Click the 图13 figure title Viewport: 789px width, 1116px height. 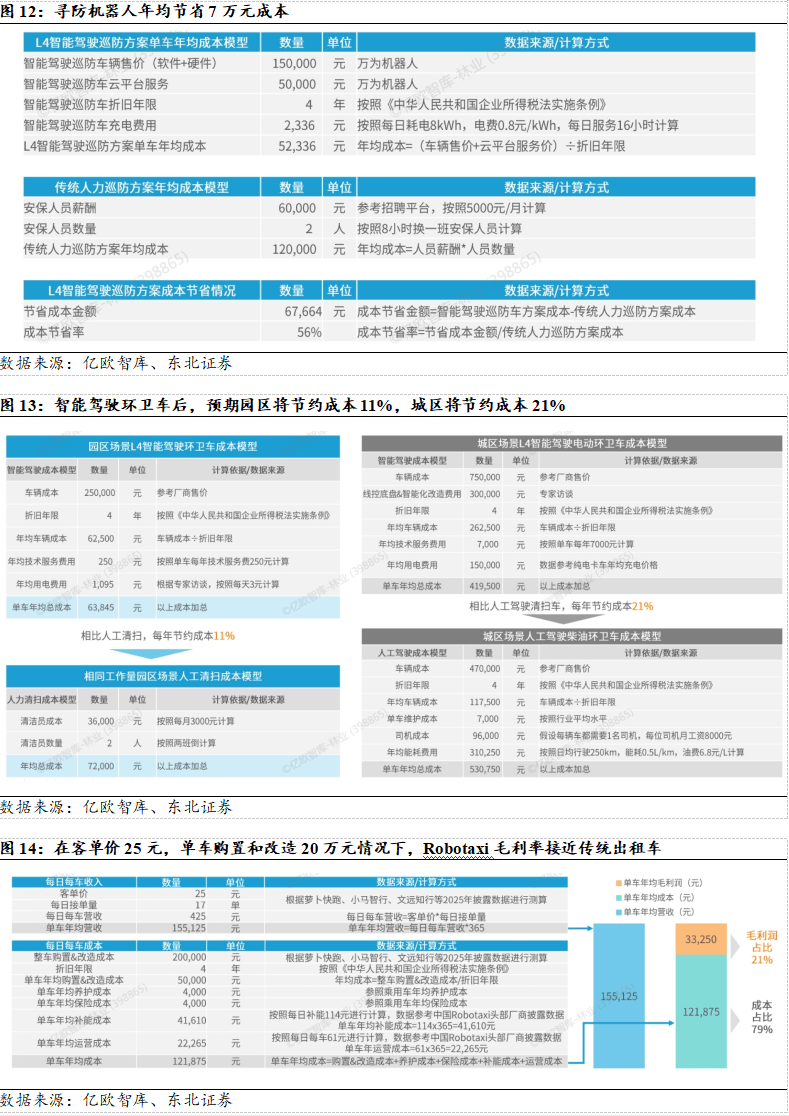point(283,405)
